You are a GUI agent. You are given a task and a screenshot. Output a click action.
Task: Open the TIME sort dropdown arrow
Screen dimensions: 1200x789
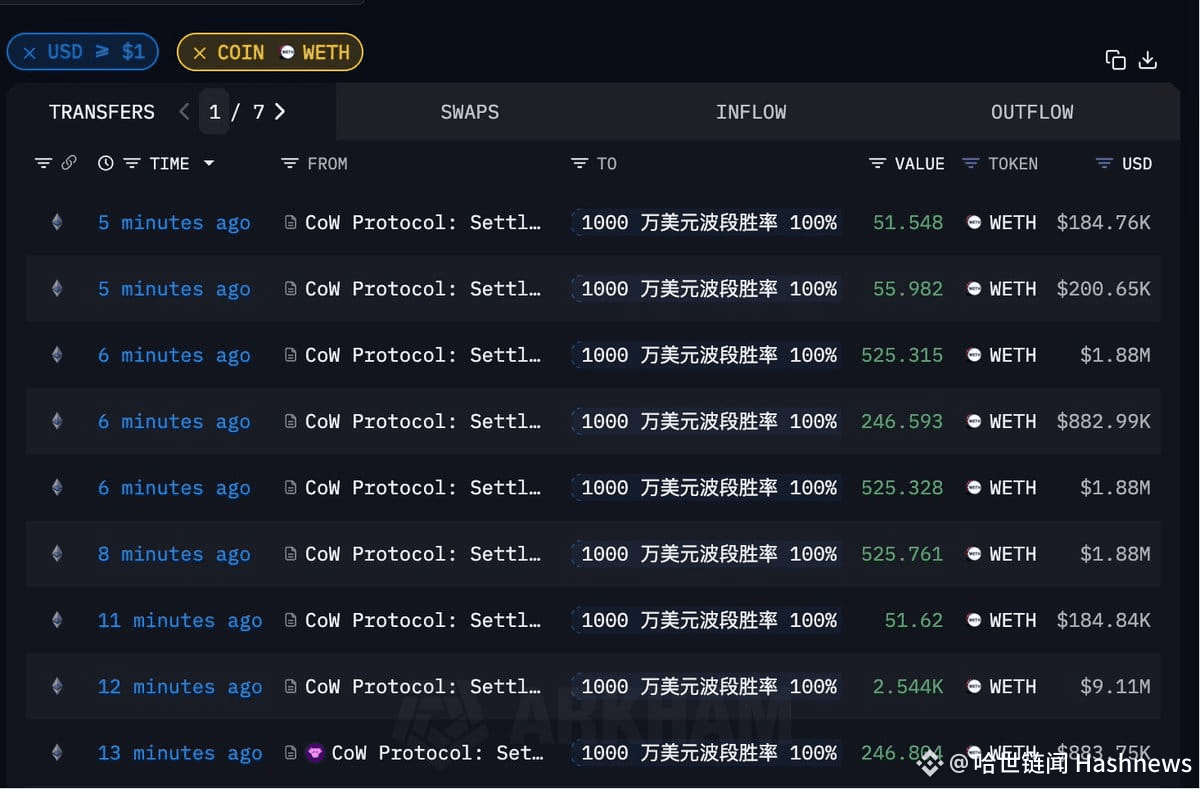209,163
